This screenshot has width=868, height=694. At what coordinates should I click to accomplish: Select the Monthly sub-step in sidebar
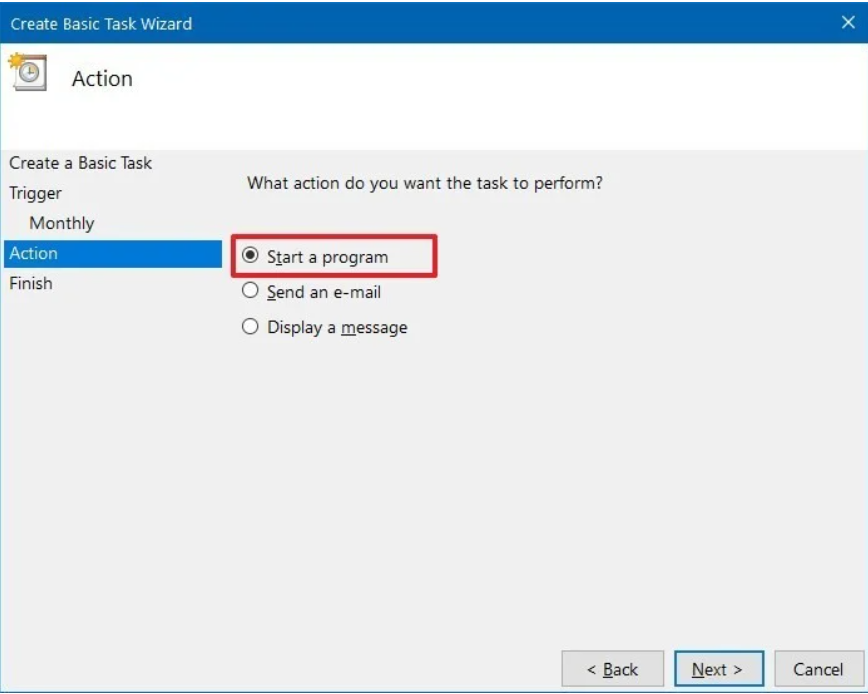tap(62, 223)
